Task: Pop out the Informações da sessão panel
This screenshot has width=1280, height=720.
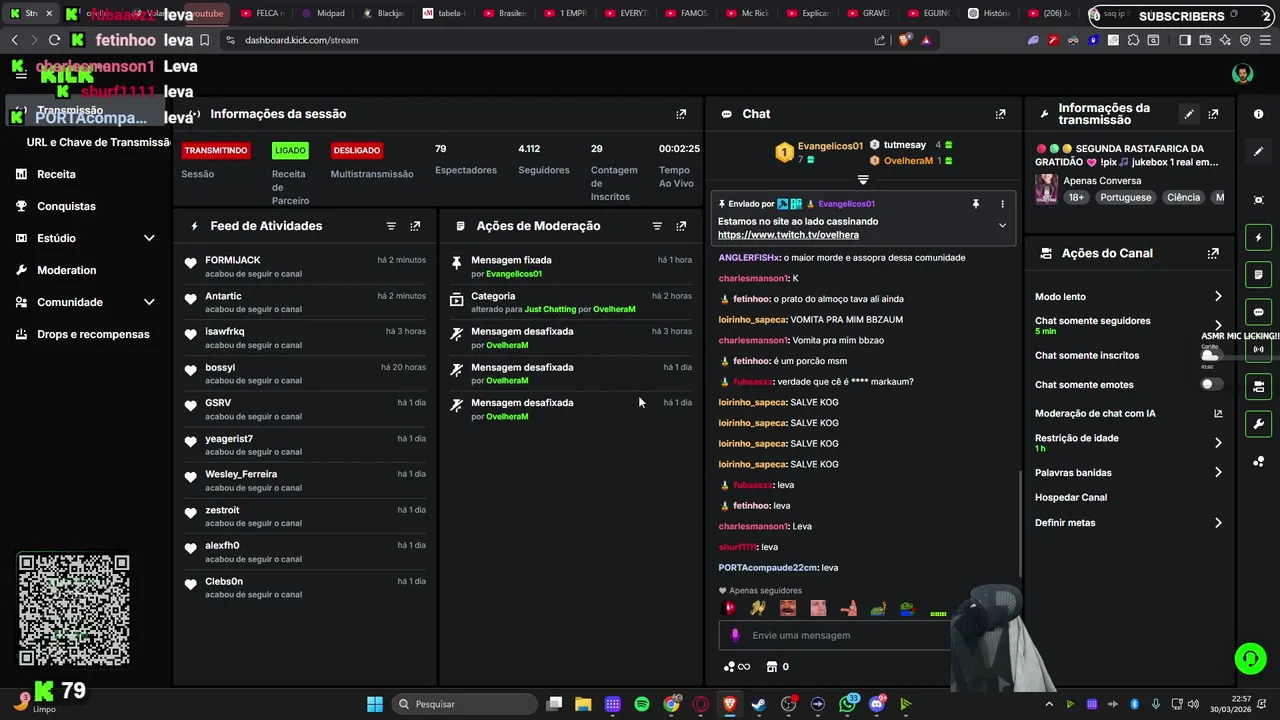Action: 681,114
